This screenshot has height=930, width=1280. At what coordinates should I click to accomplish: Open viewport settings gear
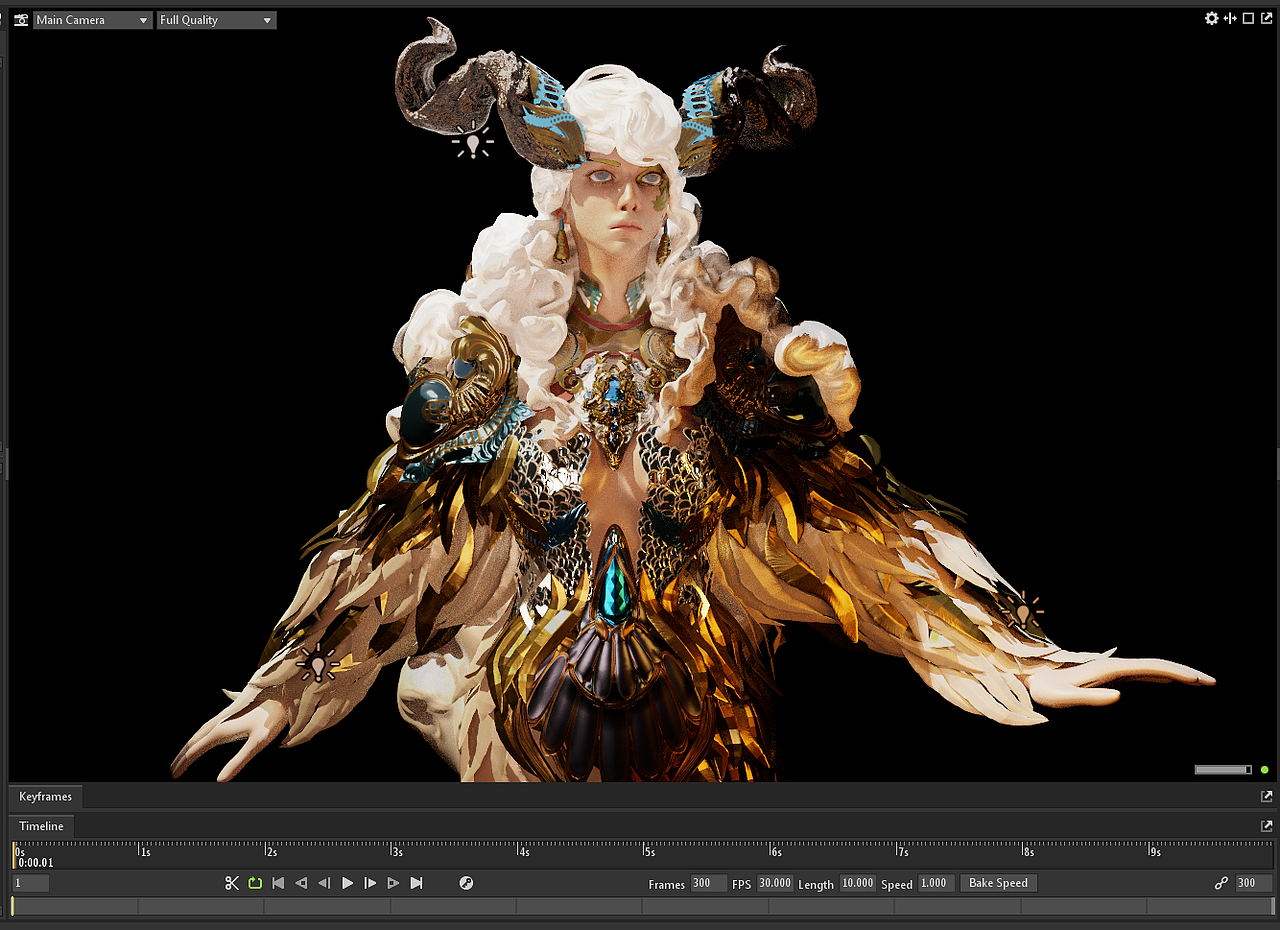(1212, 19)
